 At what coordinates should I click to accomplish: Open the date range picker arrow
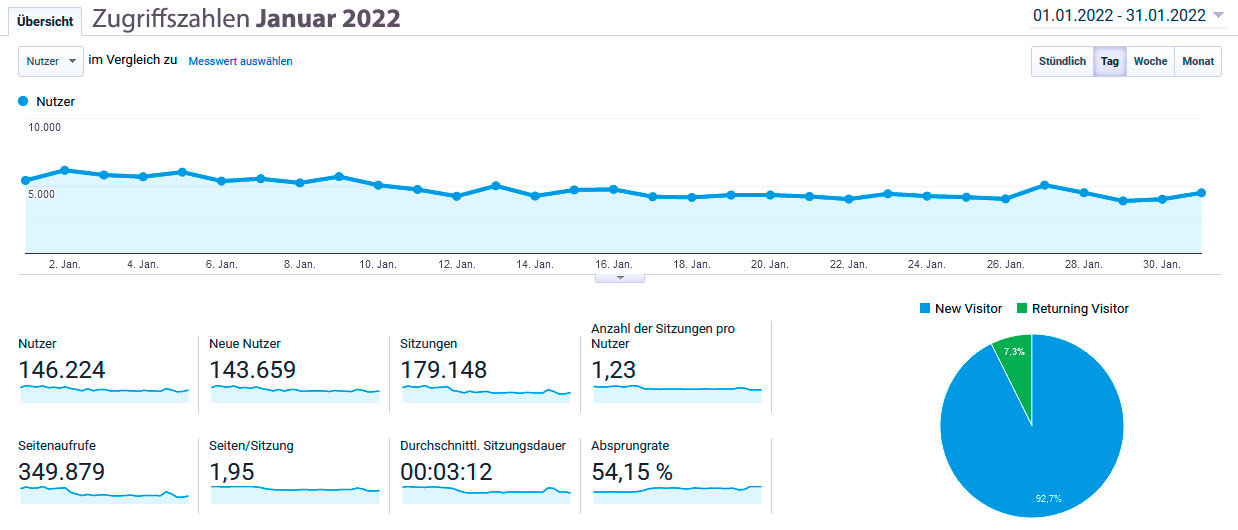pyautogui.click(x=1217, y=15)
